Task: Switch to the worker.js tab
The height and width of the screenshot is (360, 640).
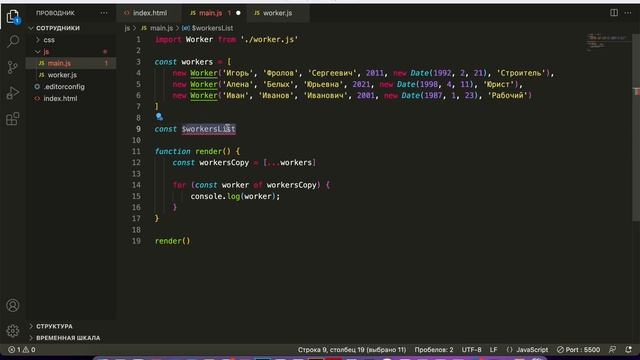Action: click(277, 13)
